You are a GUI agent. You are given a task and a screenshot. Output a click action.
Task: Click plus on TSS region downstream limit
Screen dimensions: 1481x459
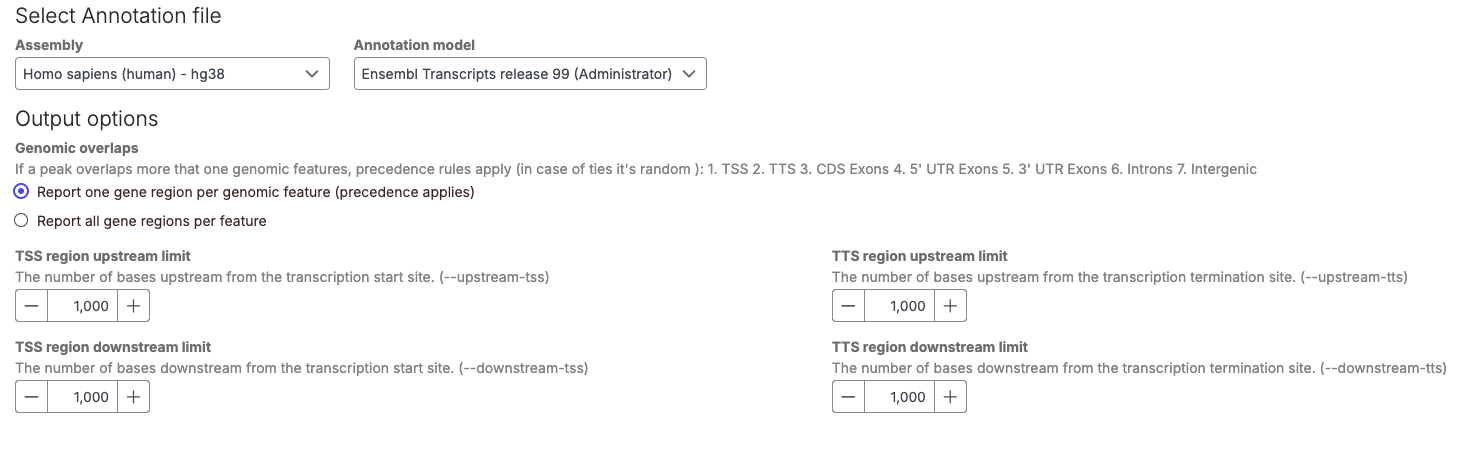point(133,397)
